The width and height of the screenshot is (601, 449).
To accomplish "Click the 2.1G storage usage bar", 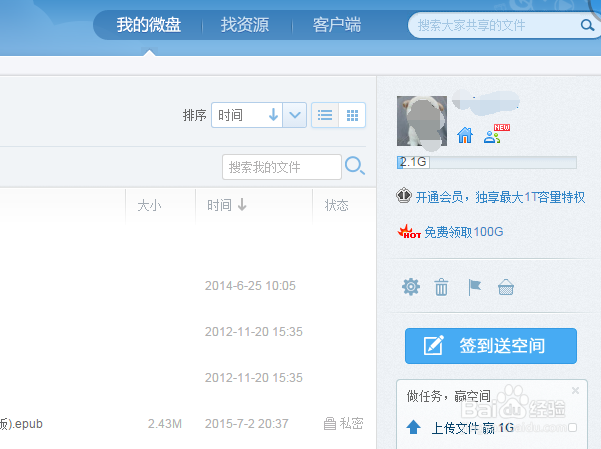I will coord(487,162).
